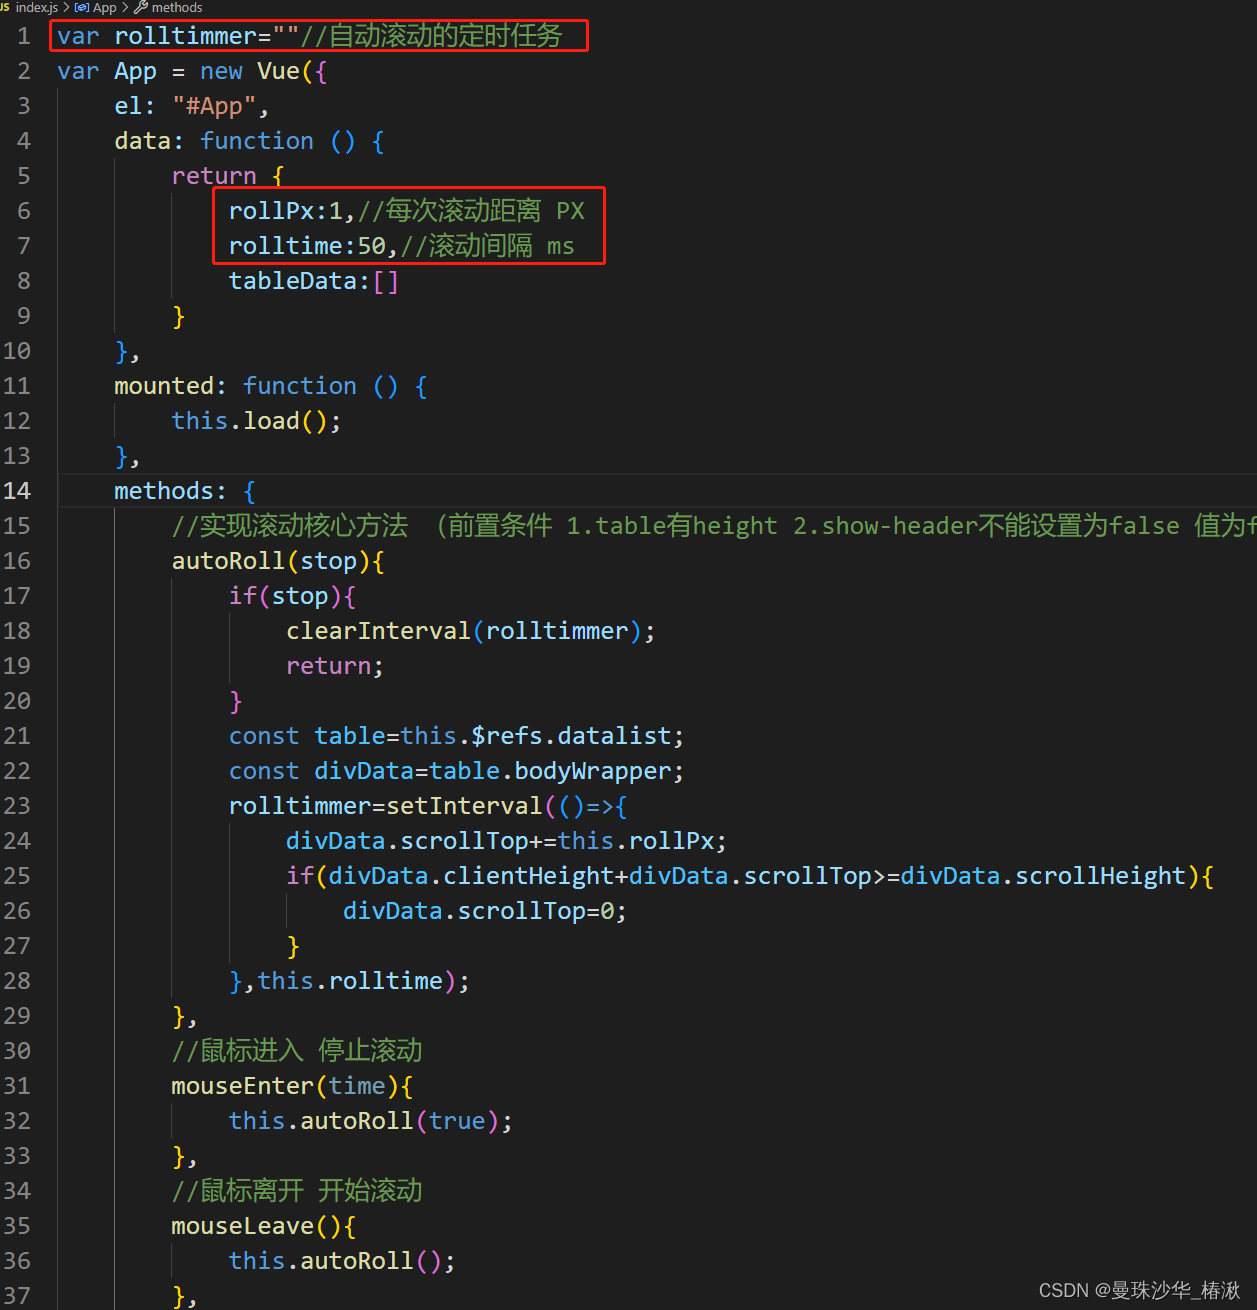Click the 'rolltime:50' property
Viewport: 1257px width, 1310px height.
point(307,246)
